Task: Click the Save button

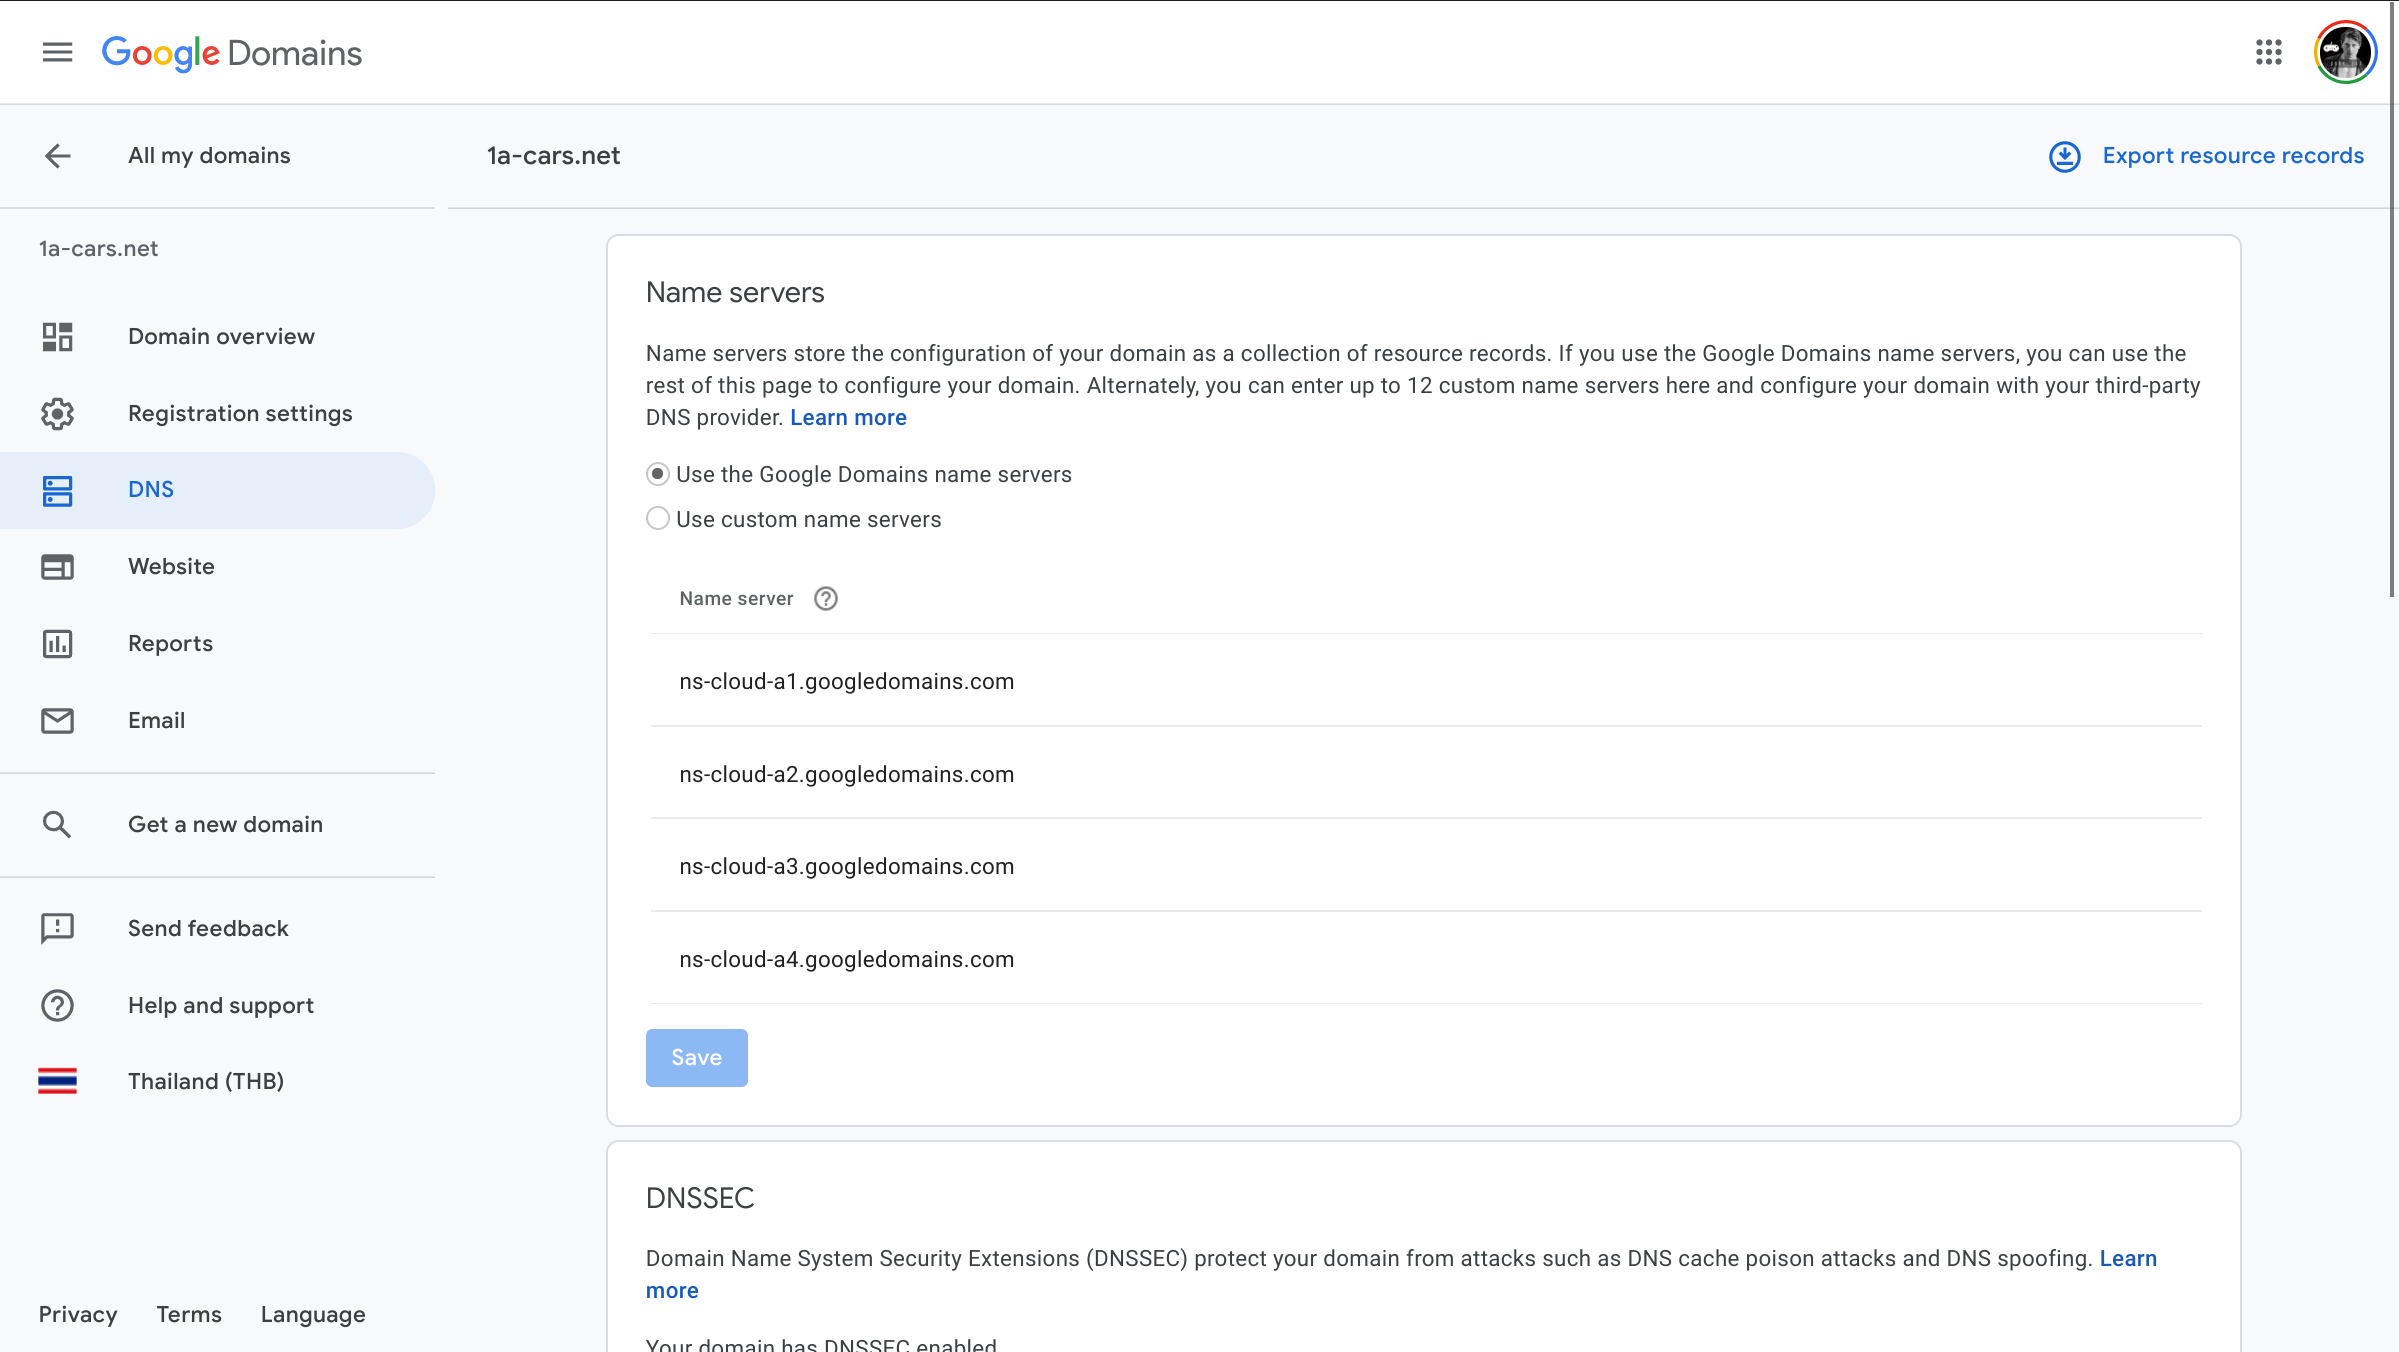Action: pyautogui.click(x=696, y=1058)
